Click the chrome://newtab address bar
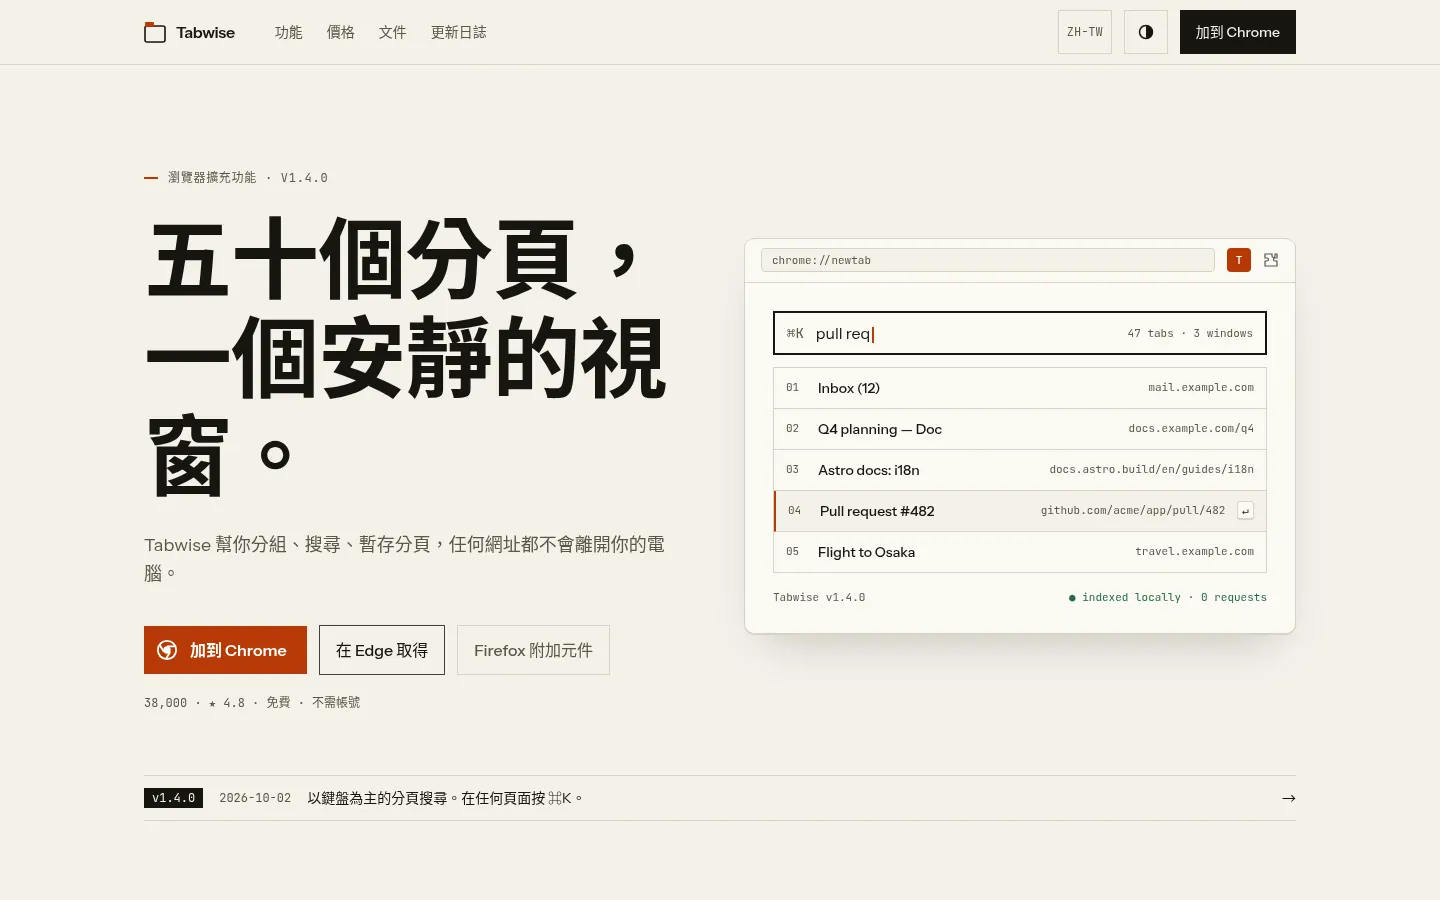Viewport: 1440px width, 900px height. point(988,260)
